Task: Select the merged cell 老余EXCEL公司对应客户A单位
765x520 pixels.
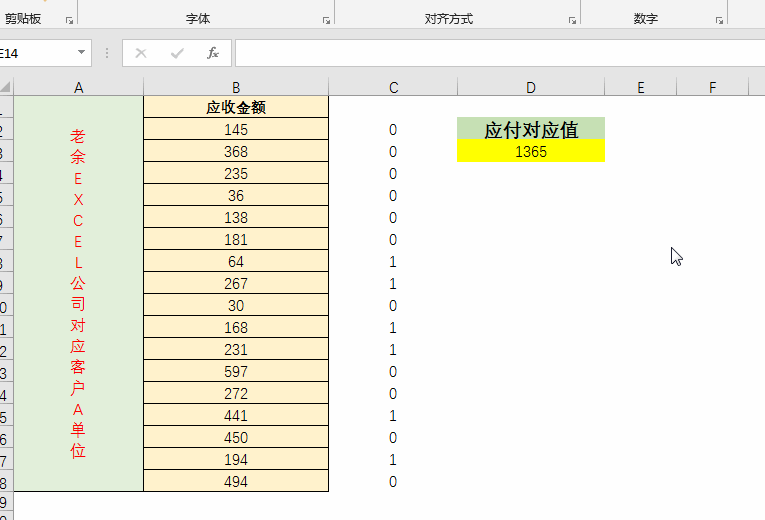Action: pyautogui.click(x=79, y=293)
